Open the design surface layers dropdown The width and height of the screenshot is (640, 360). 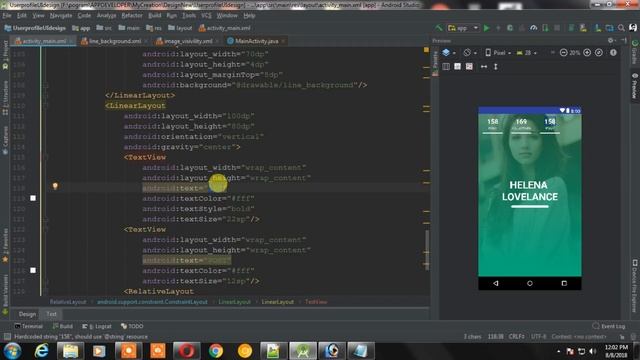449,53
